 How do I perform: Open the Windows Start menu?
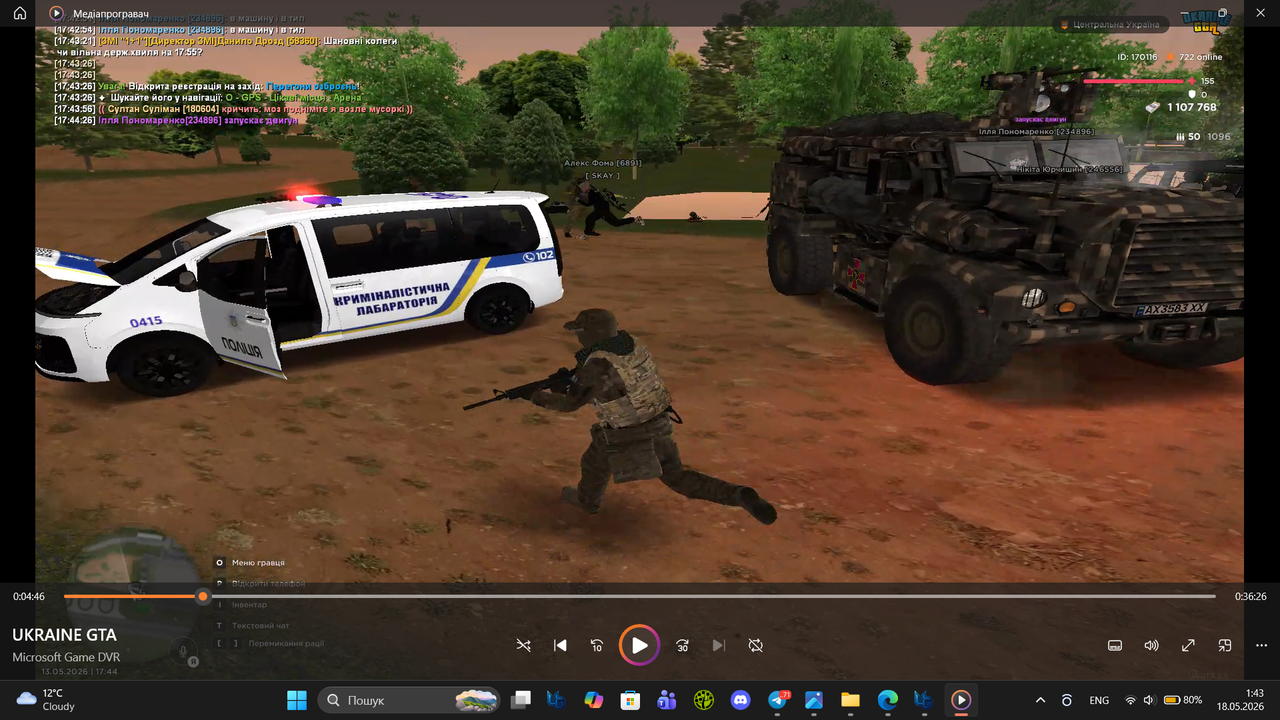tap(297, 700)
